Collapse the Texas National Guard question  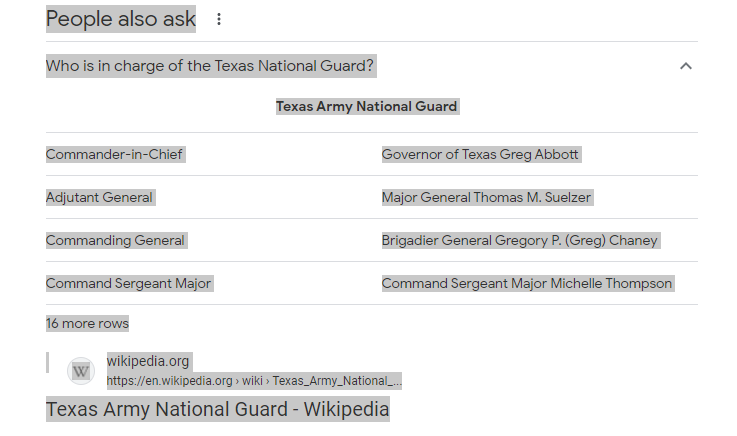pyautogui.click(x=685, y=67)
